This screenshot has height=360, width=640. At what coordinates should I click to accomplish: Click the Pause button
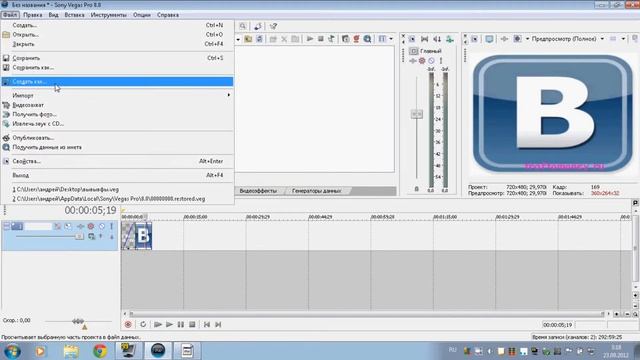click(180, 324)
